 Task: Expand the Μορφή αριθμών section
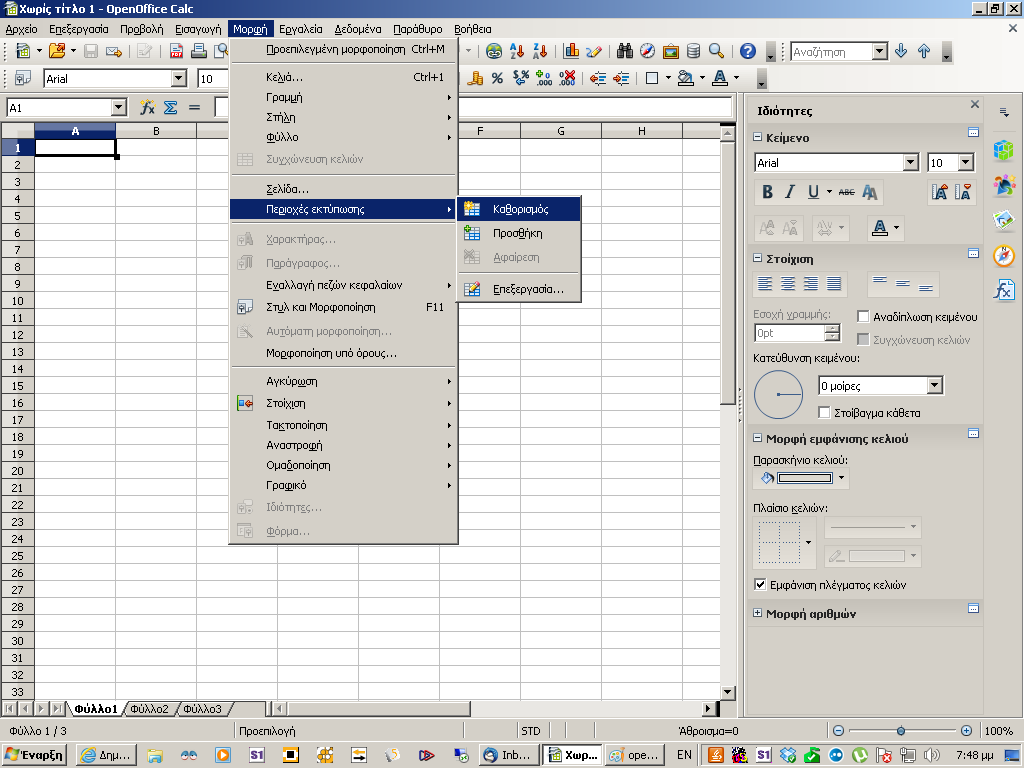758,613
